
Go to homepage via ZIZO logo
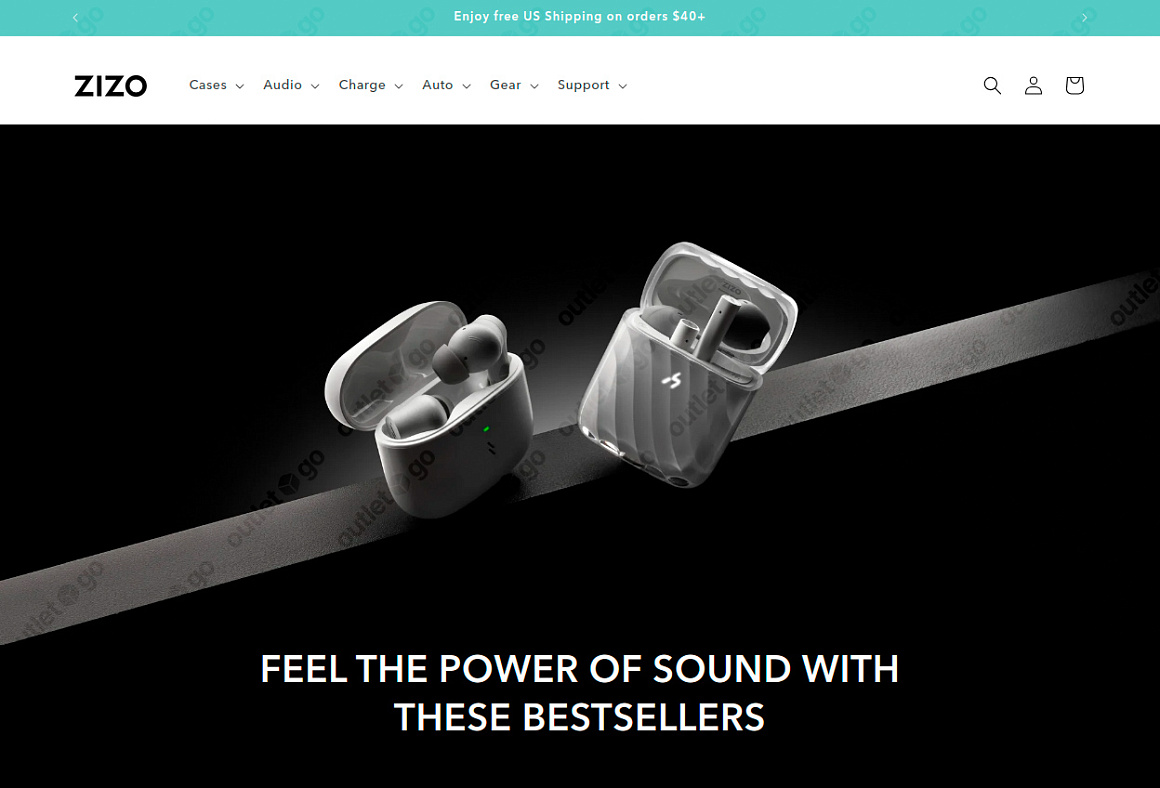110,86
